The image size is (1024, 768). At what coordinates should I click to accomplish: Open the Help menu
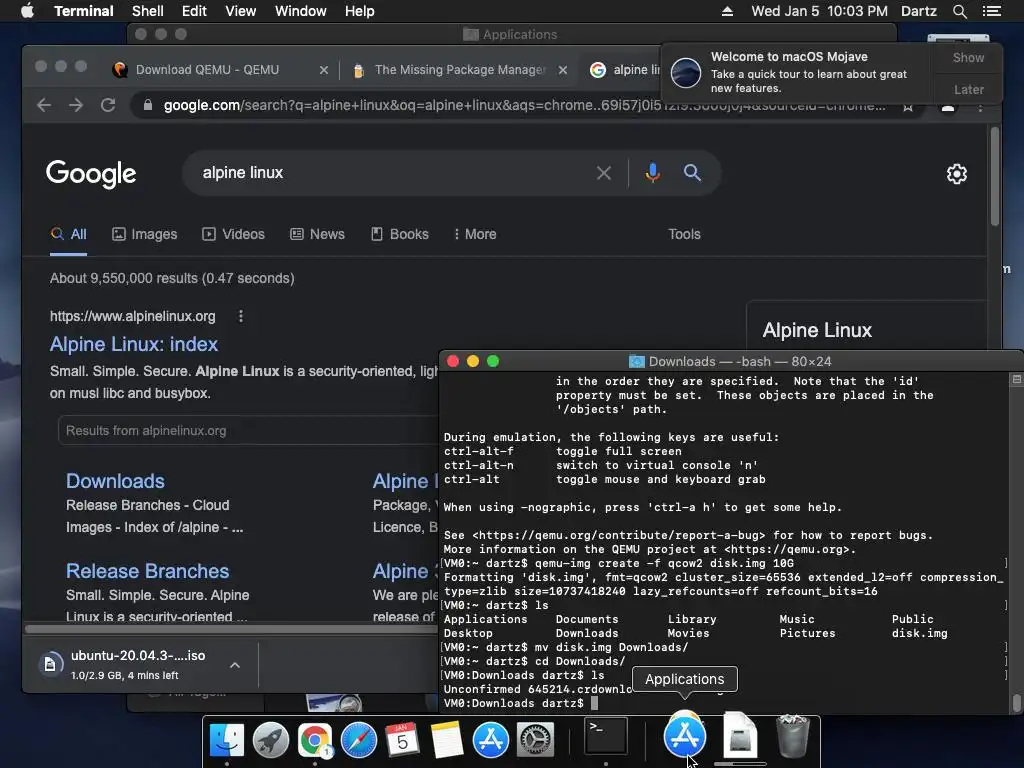[x=359, y=11]
